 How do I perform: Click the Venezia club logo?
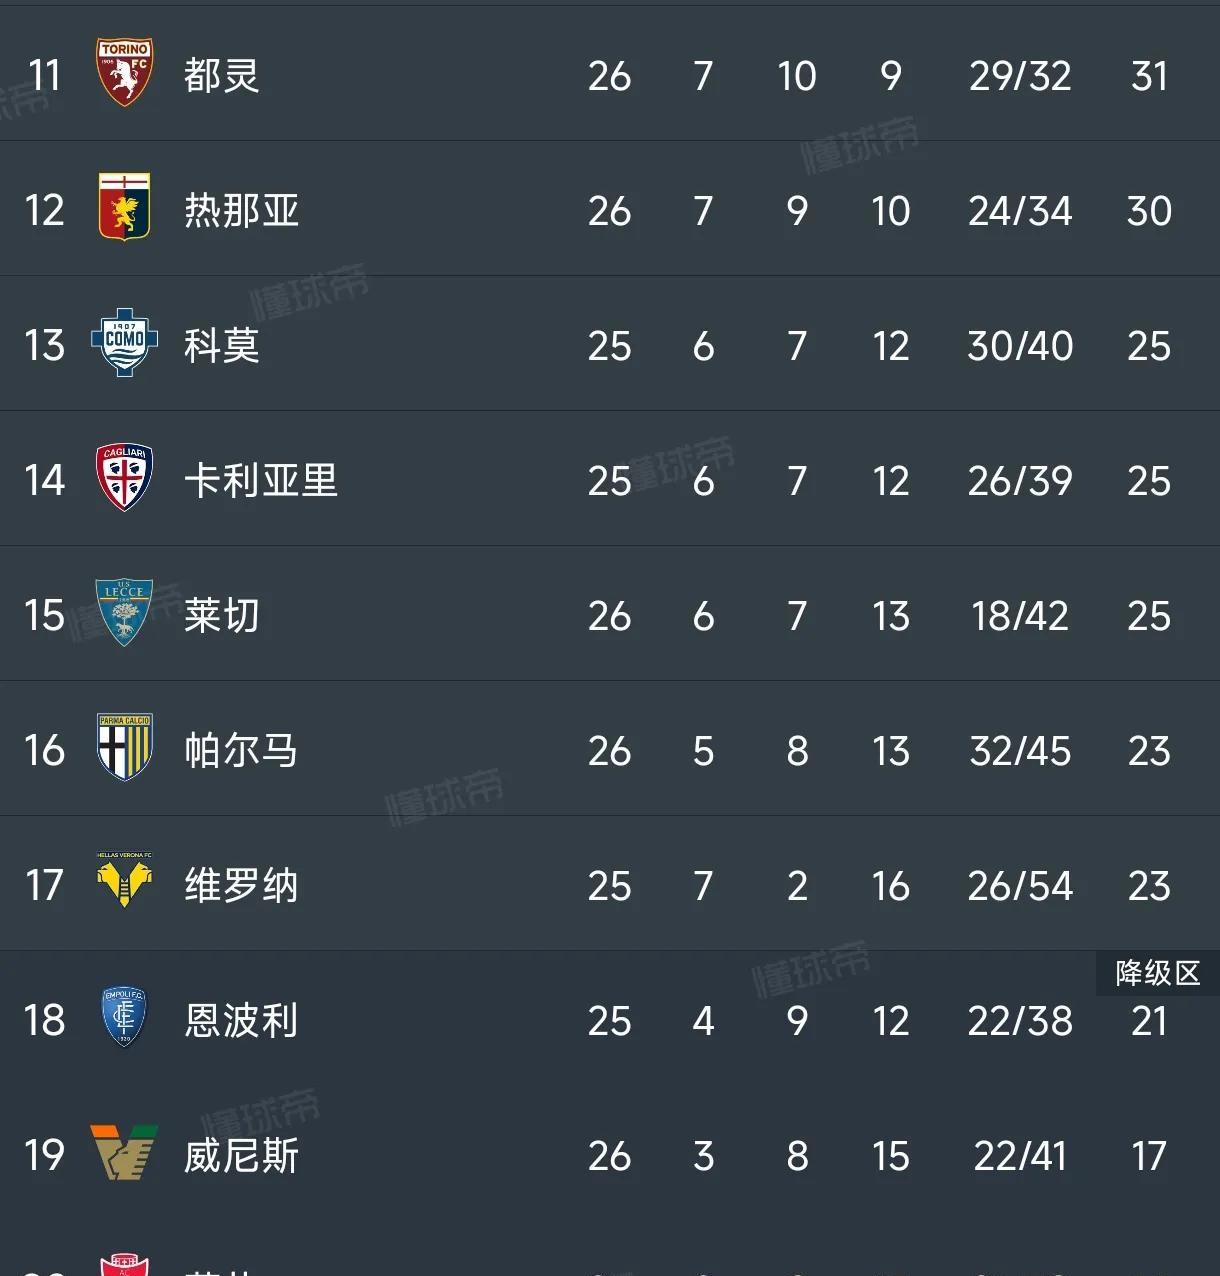click(x=124, y=1155)
